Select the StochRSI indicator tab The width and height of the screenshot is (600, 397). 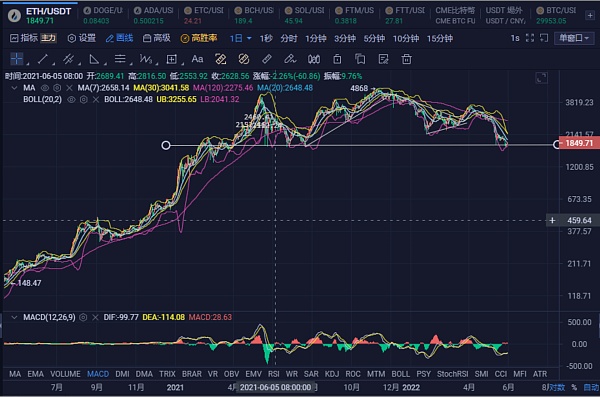(453, 374)
